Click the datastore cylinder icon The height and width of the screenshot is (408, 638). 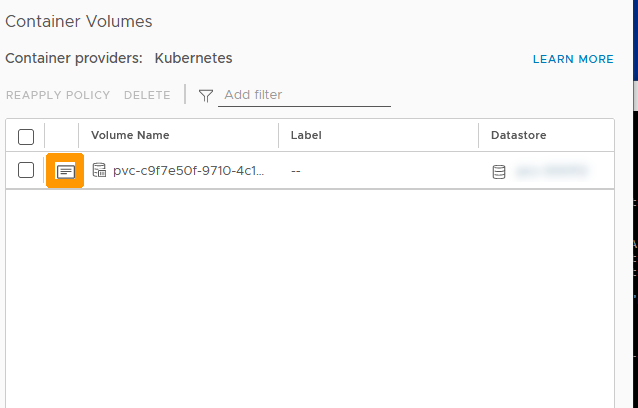(499, 172)
